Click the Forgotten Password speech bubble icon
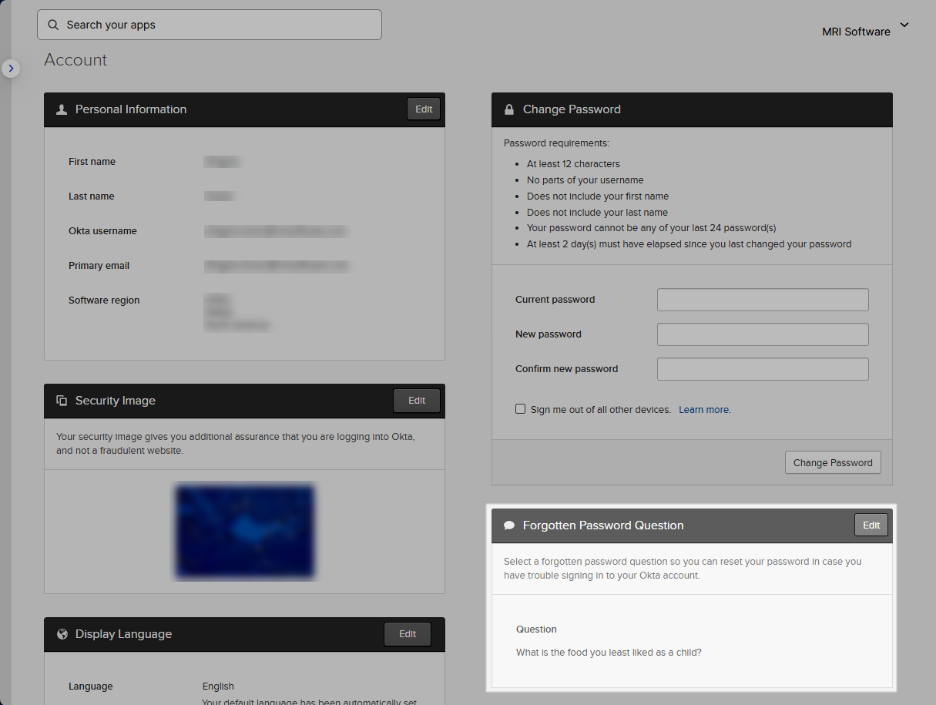This screenshot has width=936, height=705. click(509, 525)
